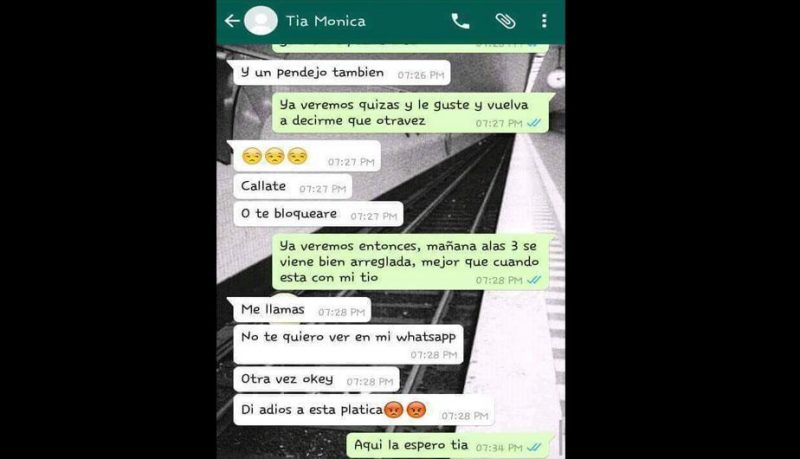Tap the 'mañana alas 3' green message
This screenshot has width=800, height=459.
pos(410,262)
